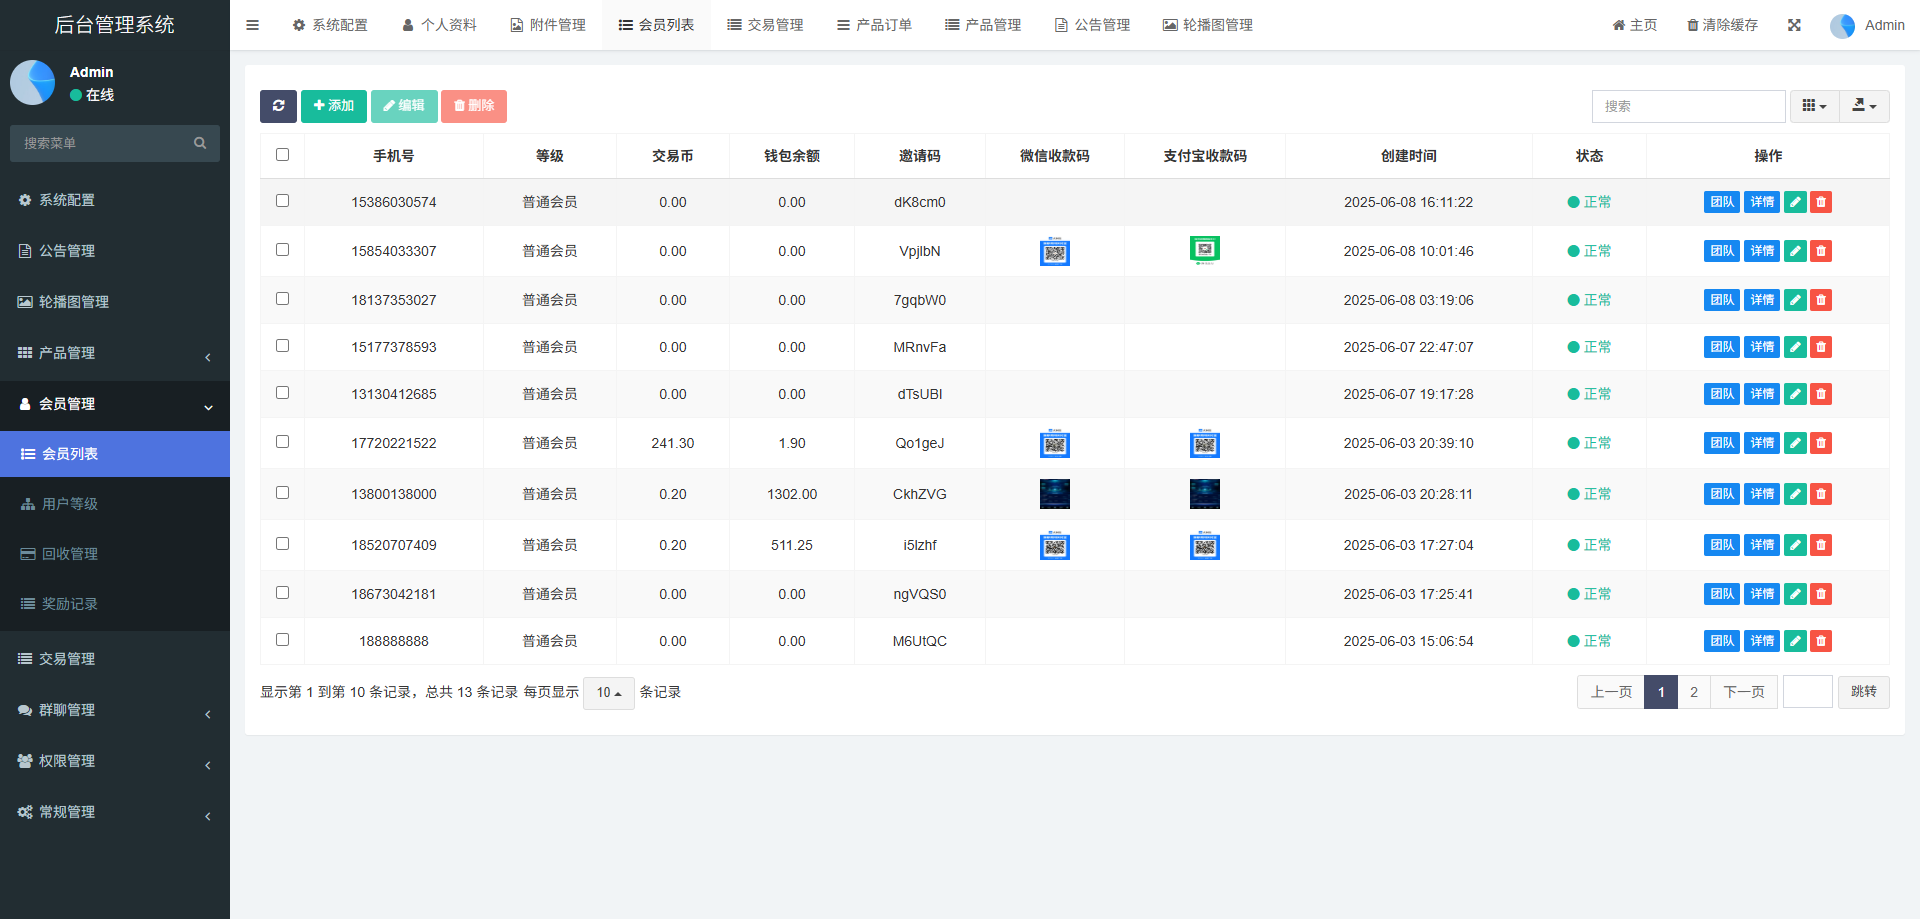Tick the checkbox for row 13800138000
The image size is (1920, 919).
click(x=282, y=493)
